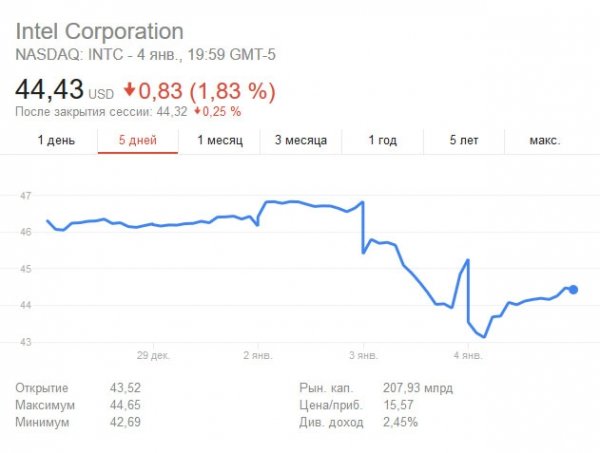Select the 5 дней tab

(137, 140)
